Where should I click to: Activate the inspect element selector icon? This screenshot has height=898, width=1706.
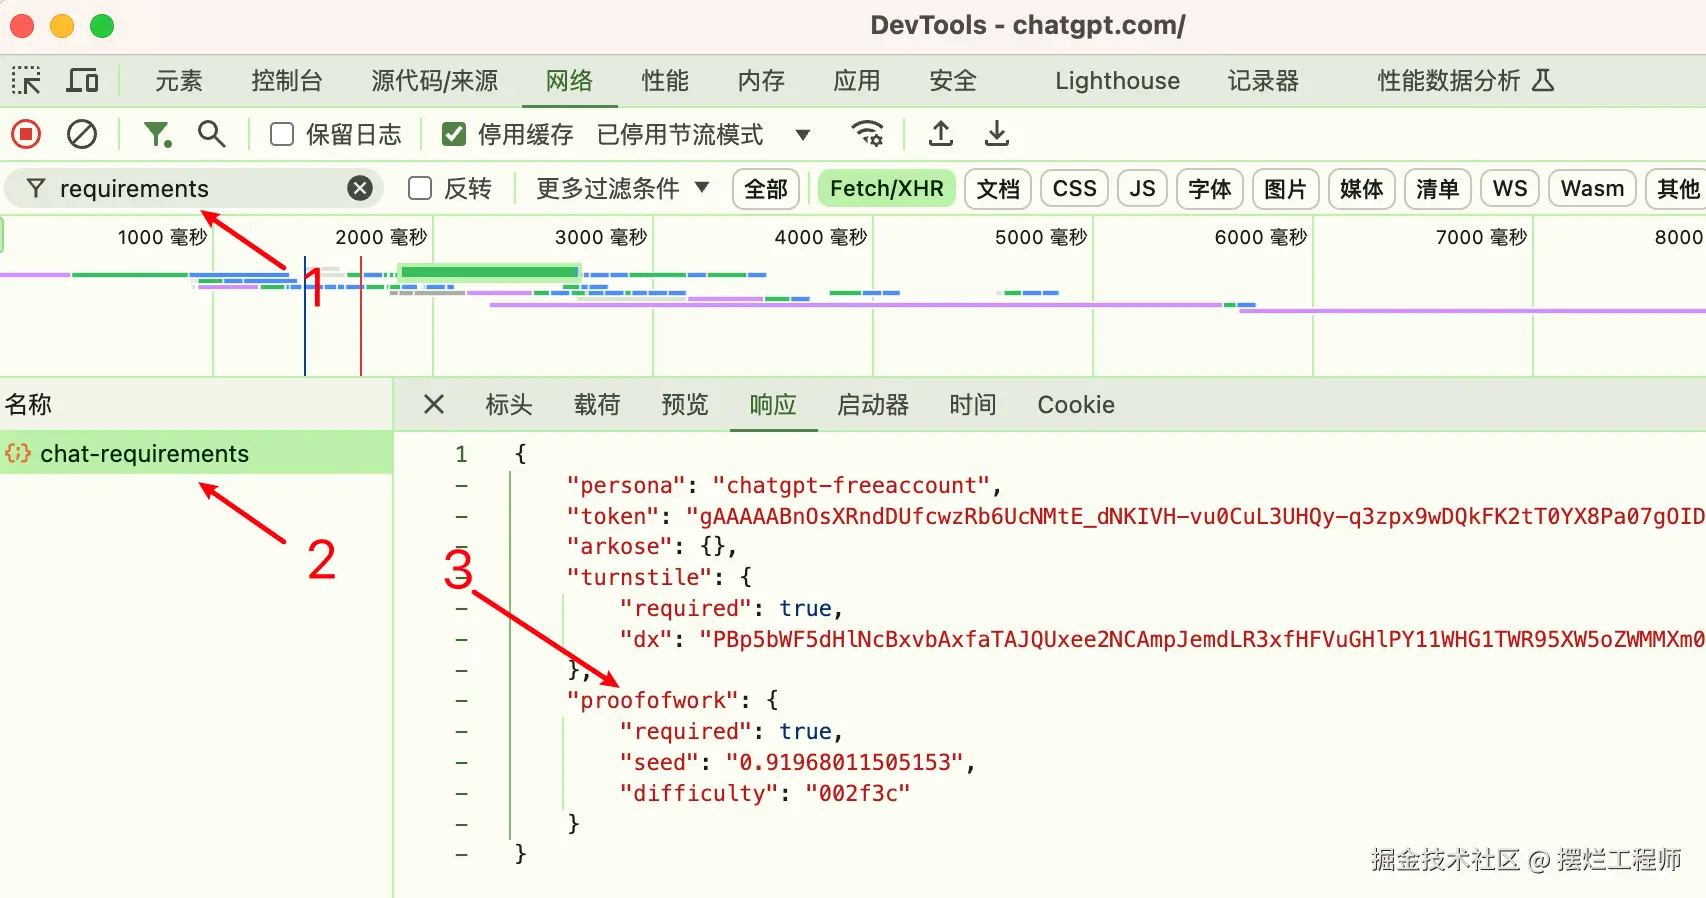point(26,80)
